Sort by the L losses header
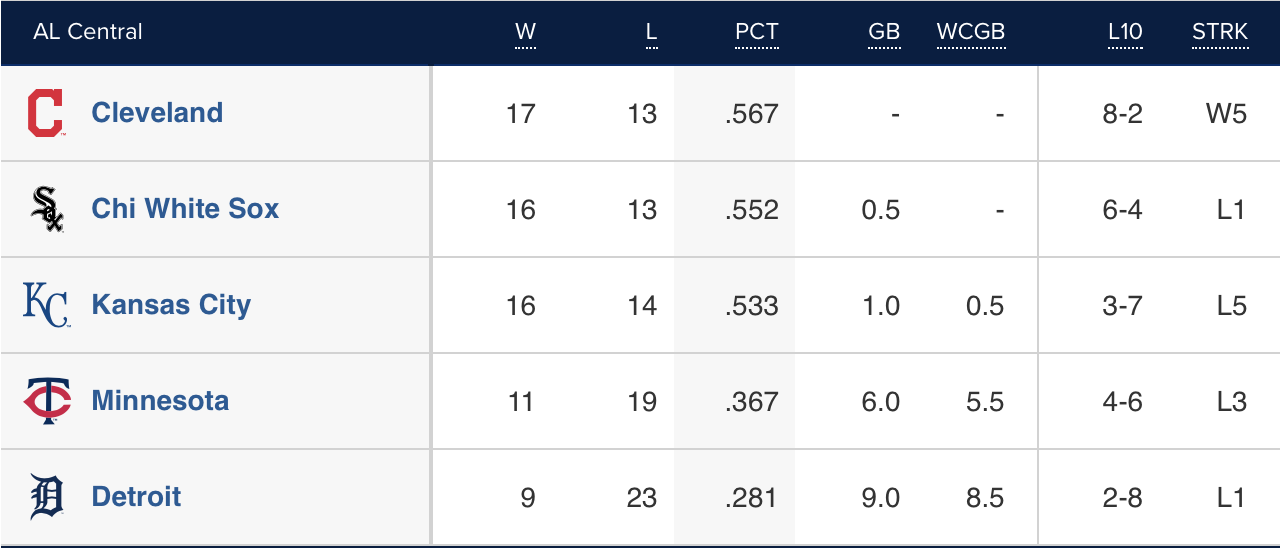This screenshot has height=548, width=1280. tap(651, 32)
